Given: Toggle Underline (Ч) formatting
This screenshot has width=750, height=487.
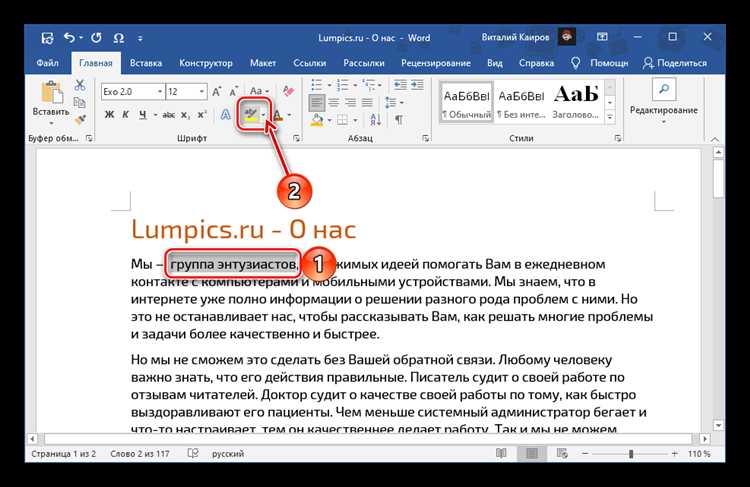Looking at the screenshot, I should [x=143, y=115].
